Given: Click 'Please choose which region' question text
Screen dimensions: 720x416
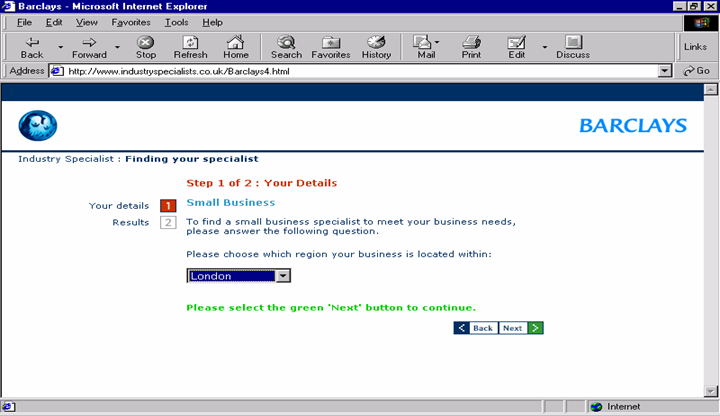Looking at the screenshot, I should click(x=339, y=254).
